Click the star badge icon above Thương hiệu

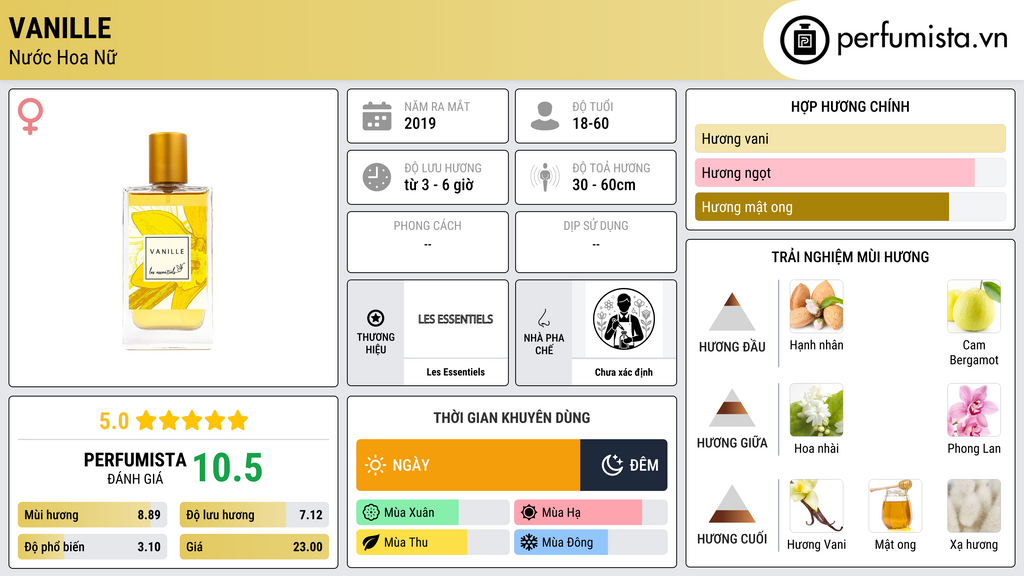[x=376, y=318]
